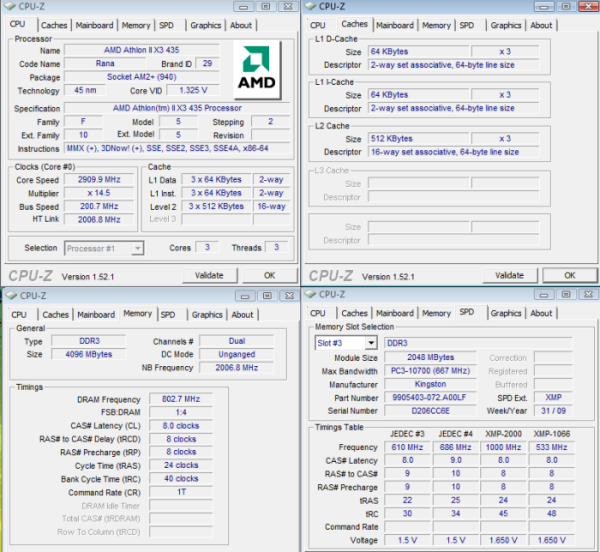The height and width of the screenshot is (552, 600).
Task: Click CPU-Z title icon of bottom-right window
Action: click(310, 294)
